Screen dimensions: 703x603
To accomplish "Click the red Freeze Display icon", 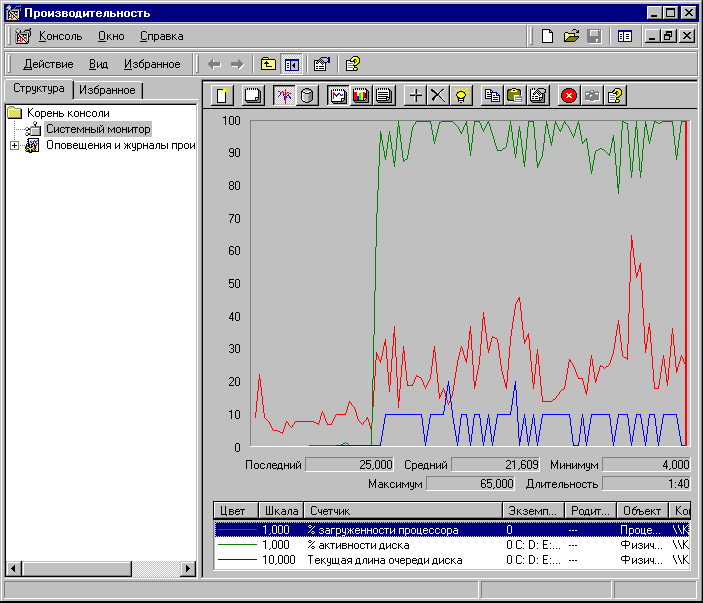I will click(569, 96).
